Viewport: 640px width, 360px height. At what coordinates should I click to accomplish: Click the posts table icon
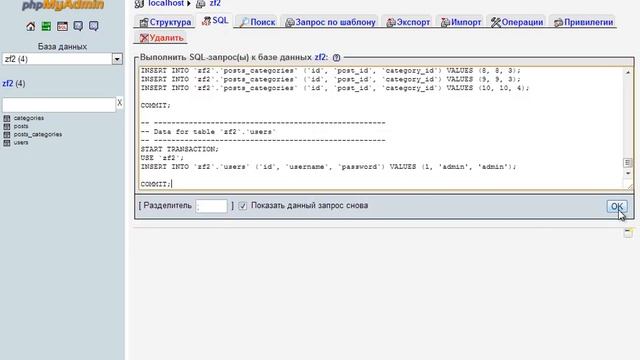click(7, 126)
